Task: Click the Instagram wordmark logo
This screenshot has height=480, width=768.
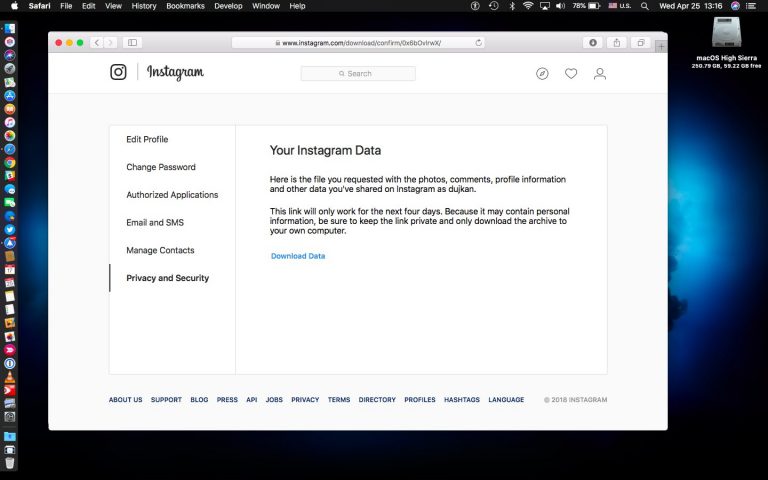Action: click(175, 72)
